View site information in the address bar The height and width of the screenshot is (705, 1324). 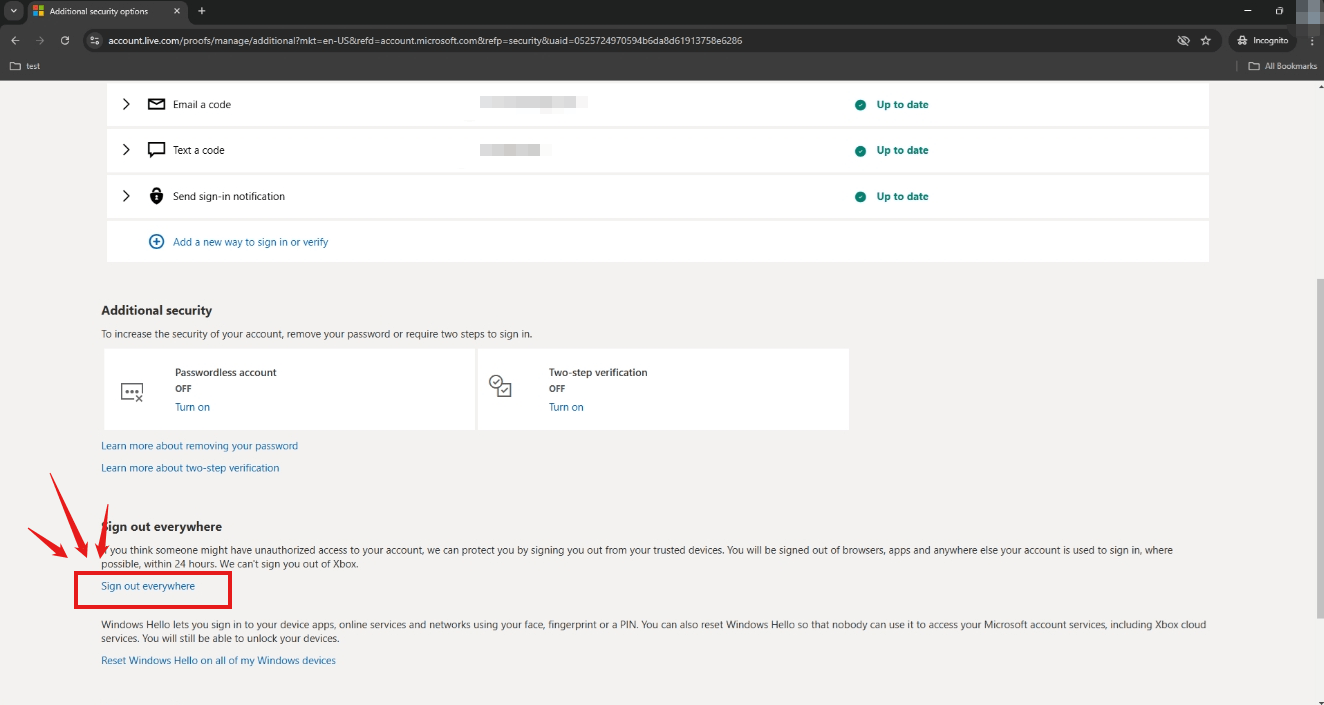tap(95, 41)
